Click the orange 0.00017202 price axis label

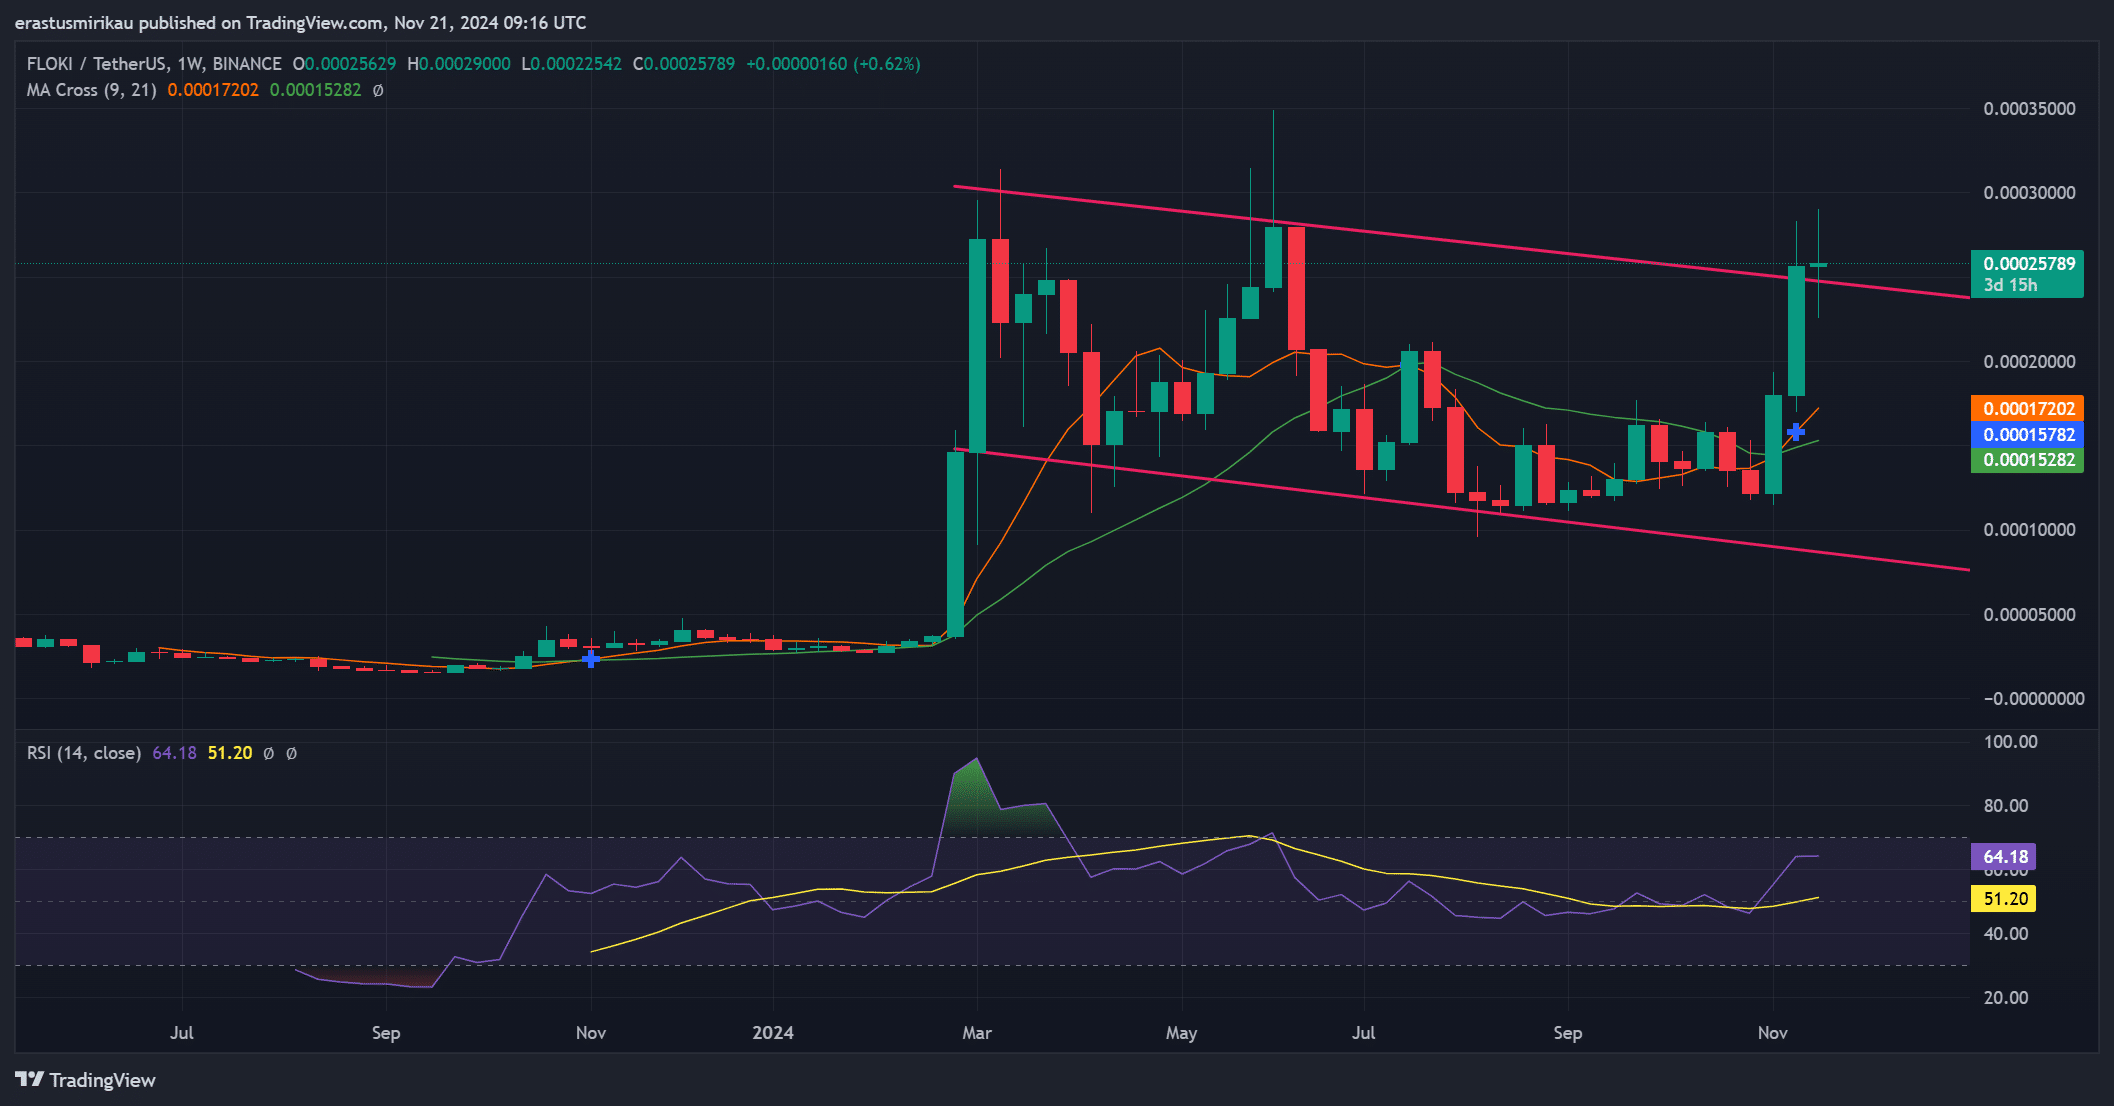click(x=2028, y=408)
